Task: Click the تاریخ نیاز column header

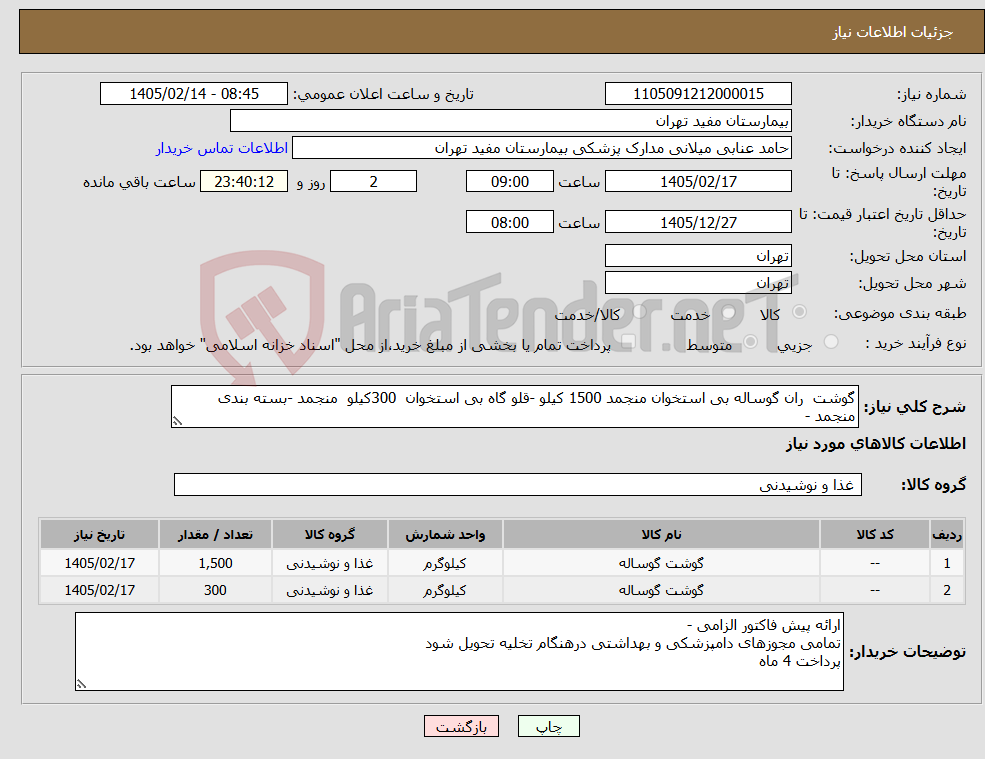Action: (x=99, y=534)
